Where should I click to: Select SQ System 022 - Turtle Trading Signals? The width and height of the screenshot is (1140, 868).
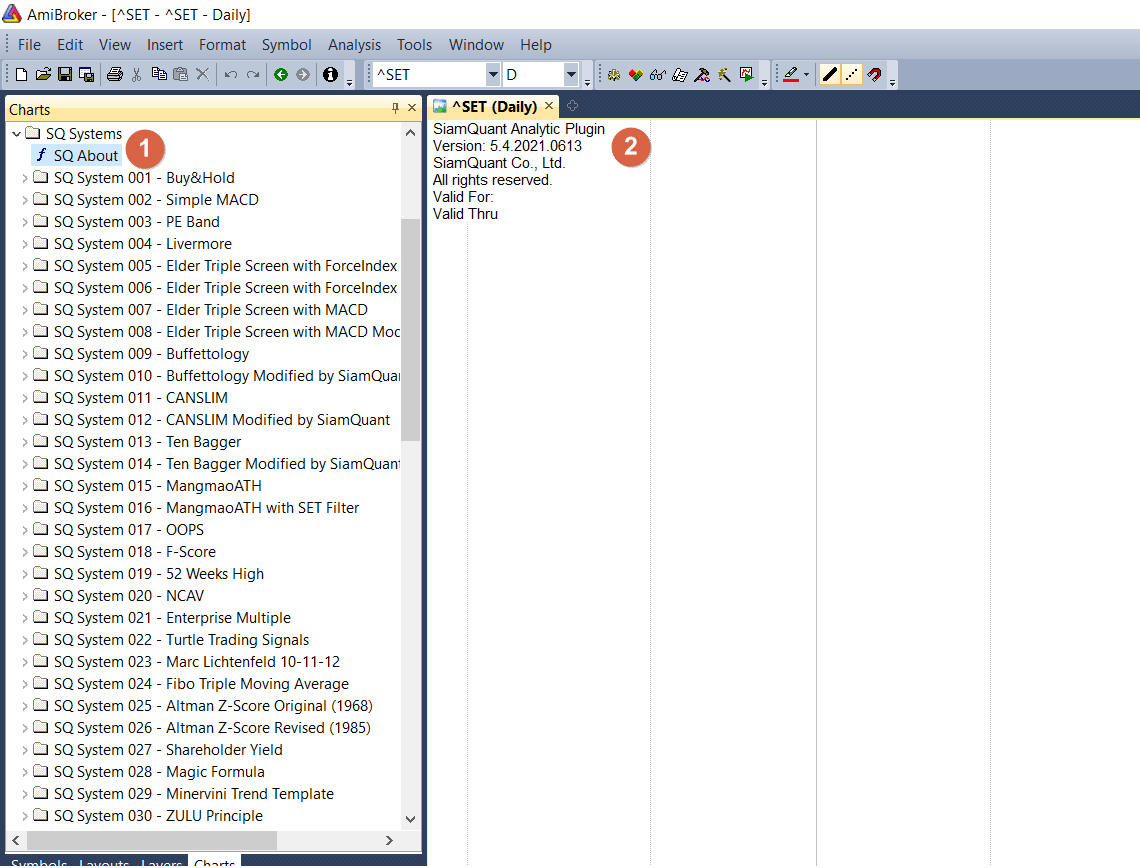coord(181,640)
